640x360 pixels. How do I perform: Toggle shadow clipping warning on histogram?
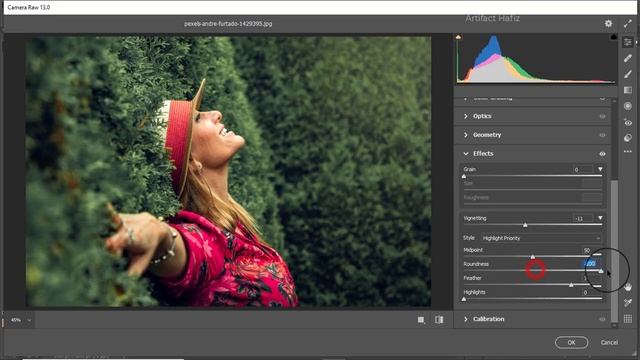click(458, 37)
